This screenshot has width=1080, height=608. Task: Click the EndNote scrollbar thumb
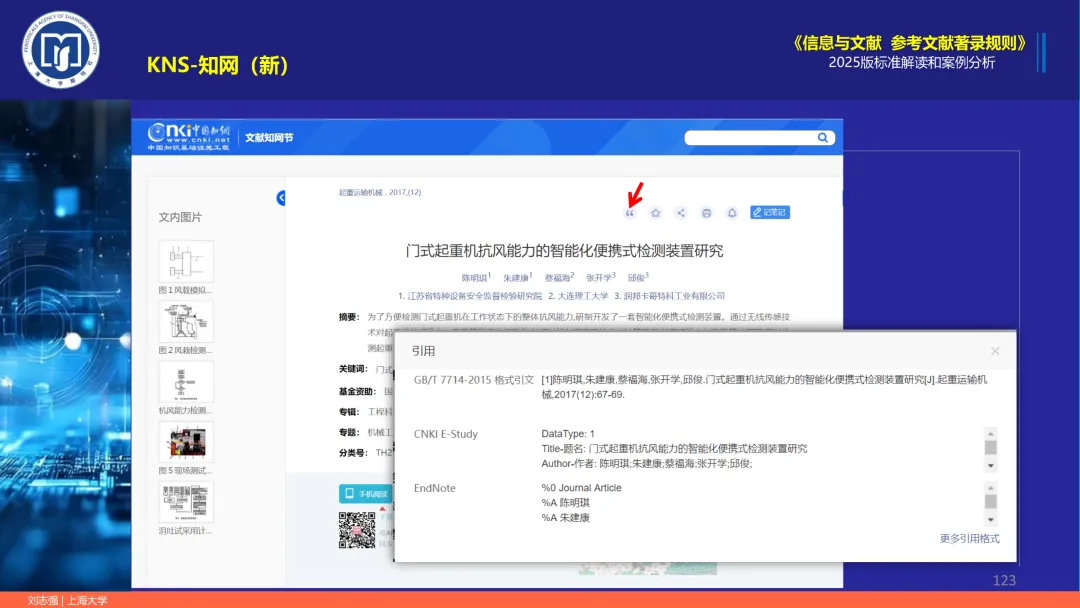pos(990,501)
